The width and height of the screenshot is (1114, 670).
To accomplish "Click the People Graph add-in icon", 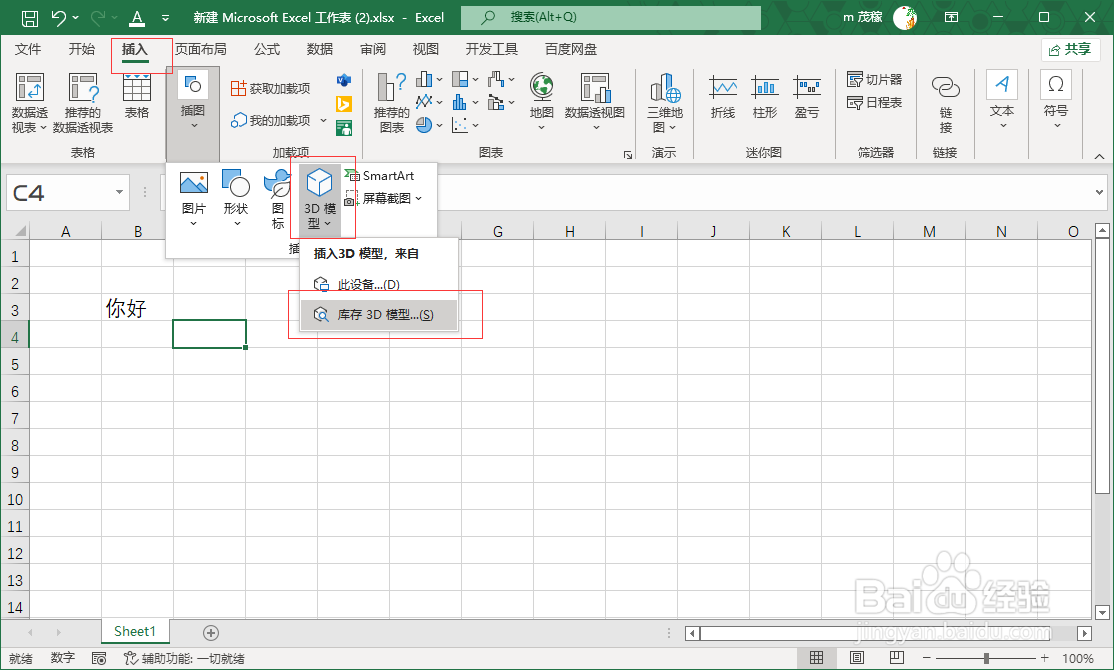I will click(x=344, y=128).
